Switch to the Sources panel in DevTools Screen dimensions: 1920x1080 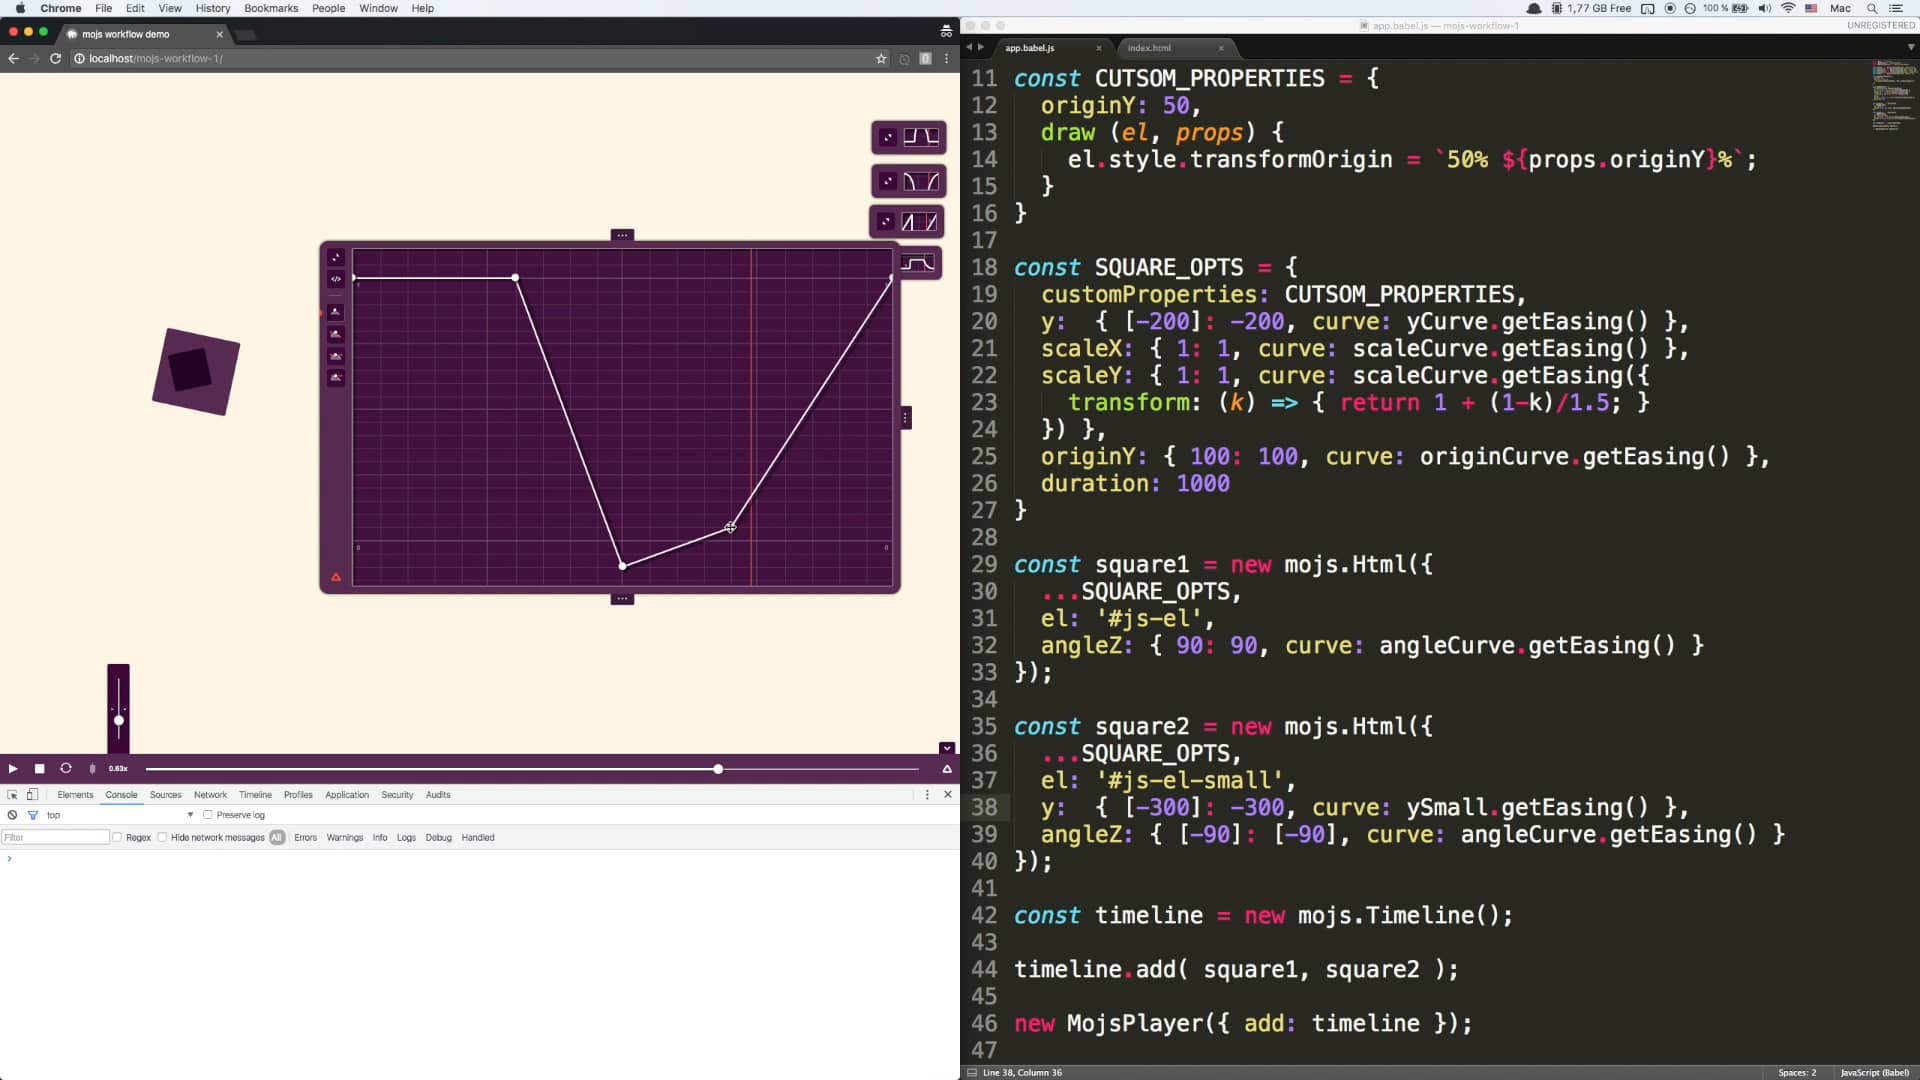coord(165,795)
